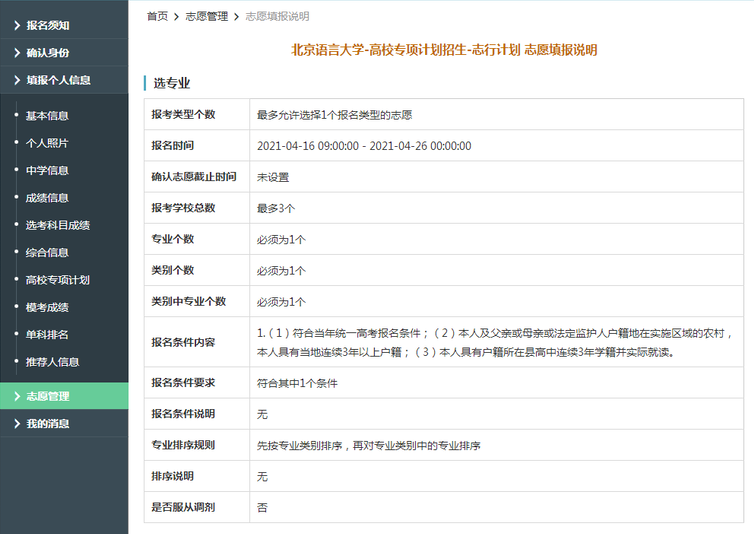Image resolution: width=754 pixels, height=534 pixels.
Task: Click the value 最多允许选择1个报名类型的志愿
Action: click(x=335, y=115)
